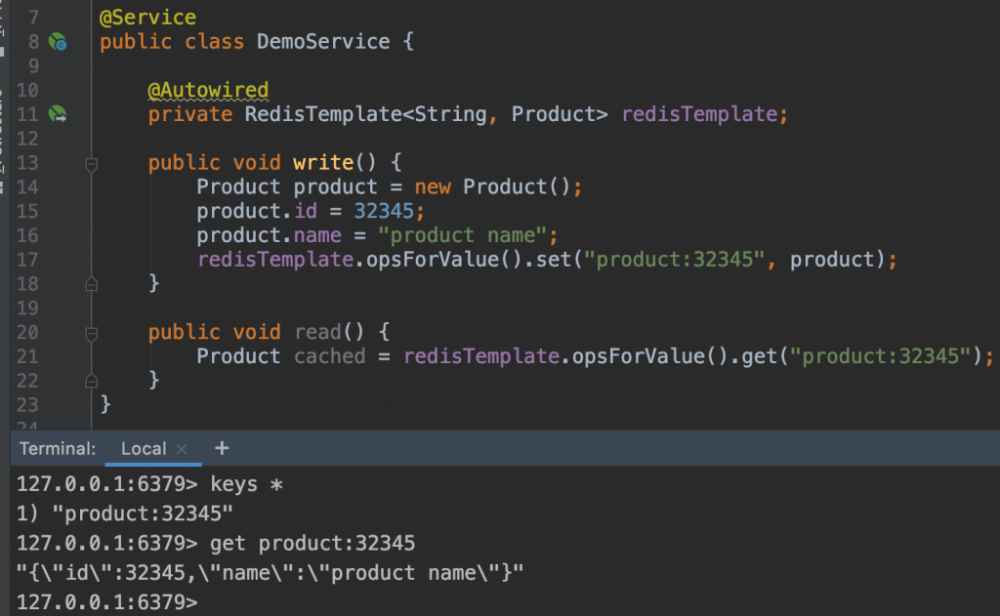Click the autowired dependency icon on line 11
This screenshot has width=1000, height=616.
click(58, 114)
